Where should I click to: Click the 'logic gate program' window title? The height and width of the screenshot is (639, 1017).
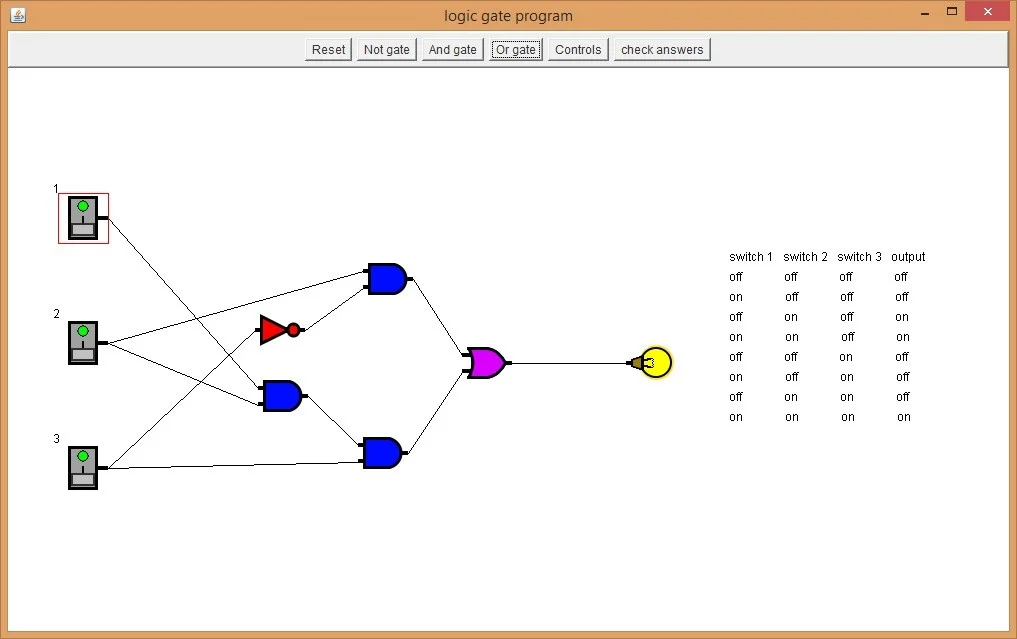point(508,16)
